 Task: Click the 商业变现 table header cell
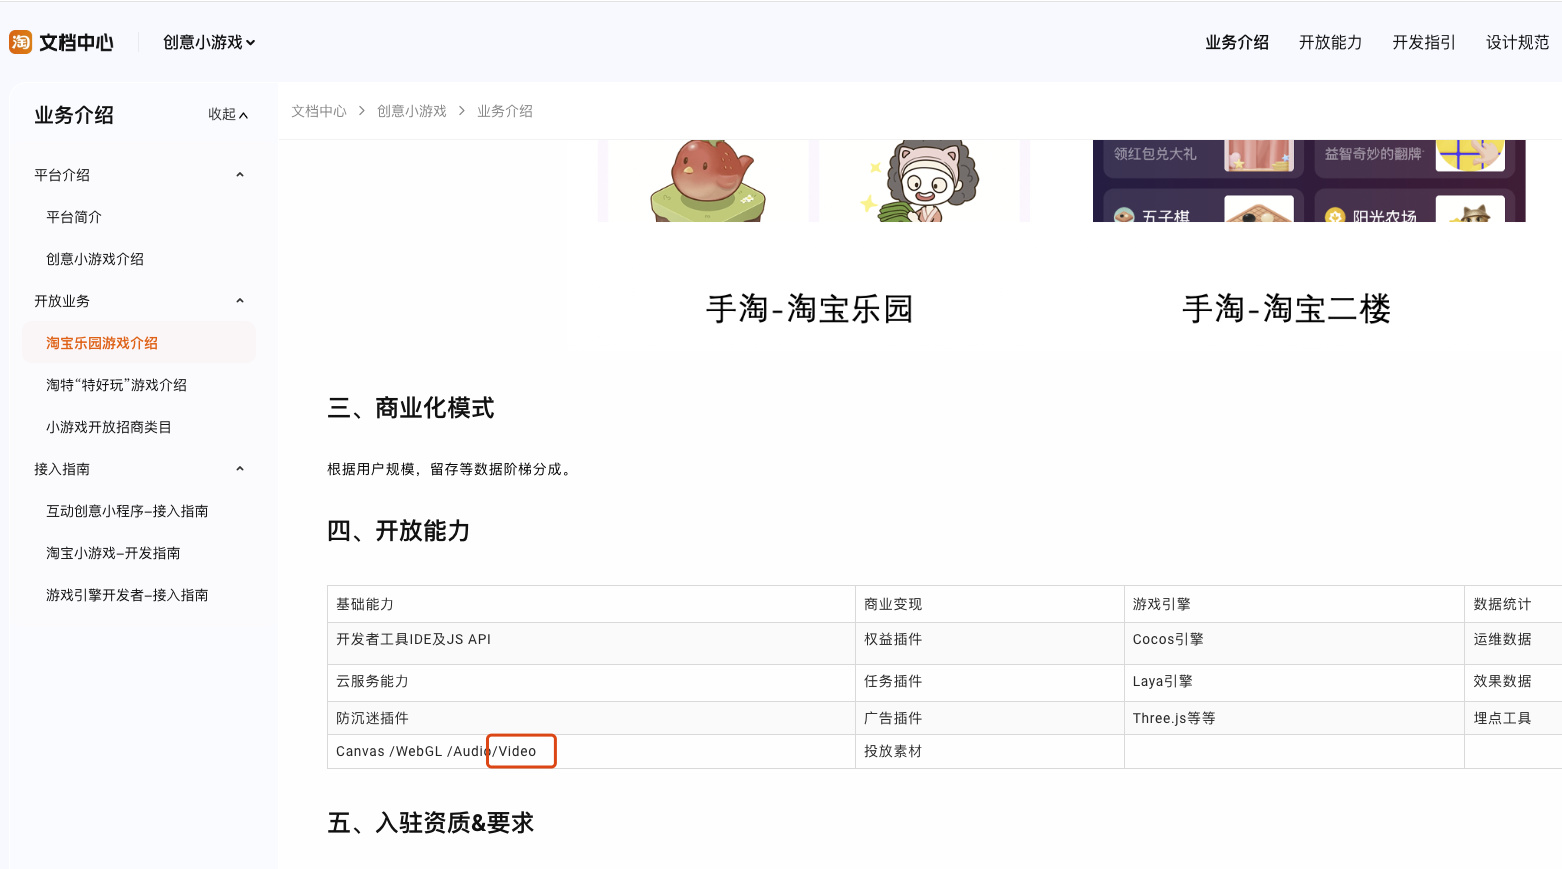pos(990,604)
